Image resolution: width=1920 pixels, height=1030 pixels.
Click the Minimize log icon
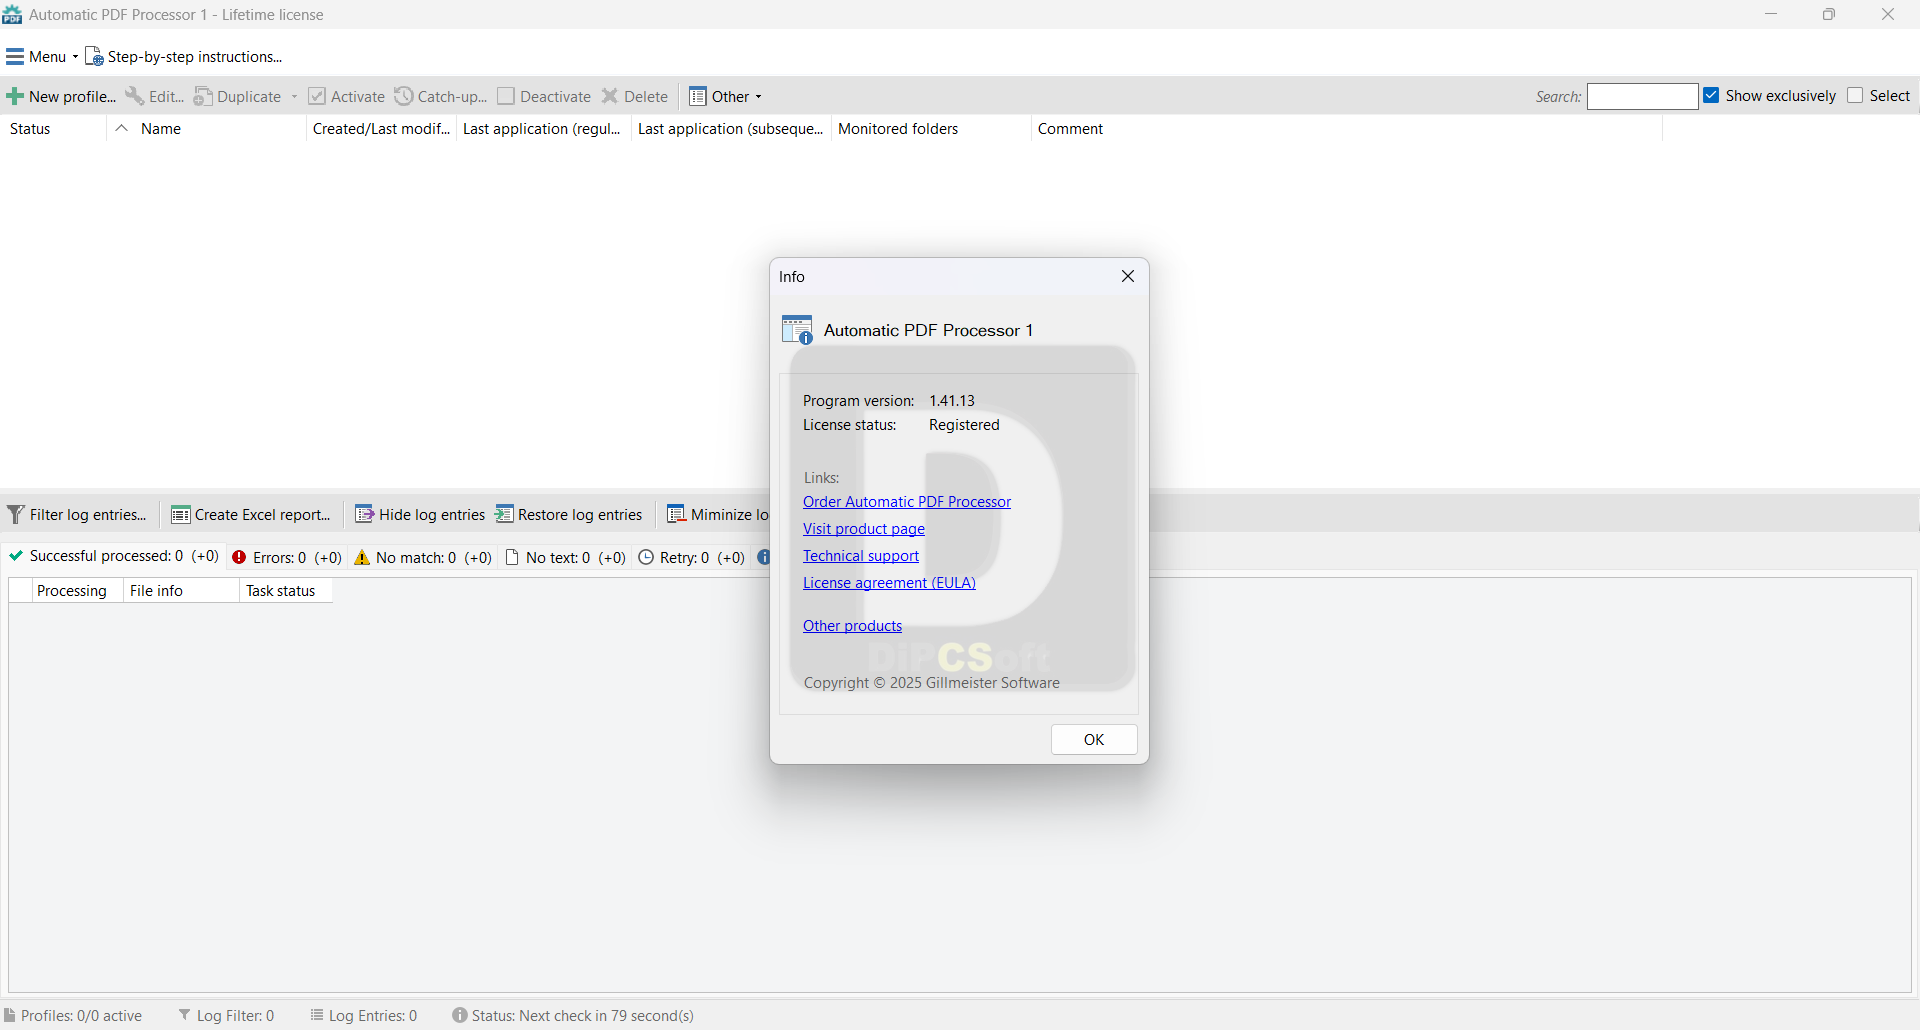677,514
